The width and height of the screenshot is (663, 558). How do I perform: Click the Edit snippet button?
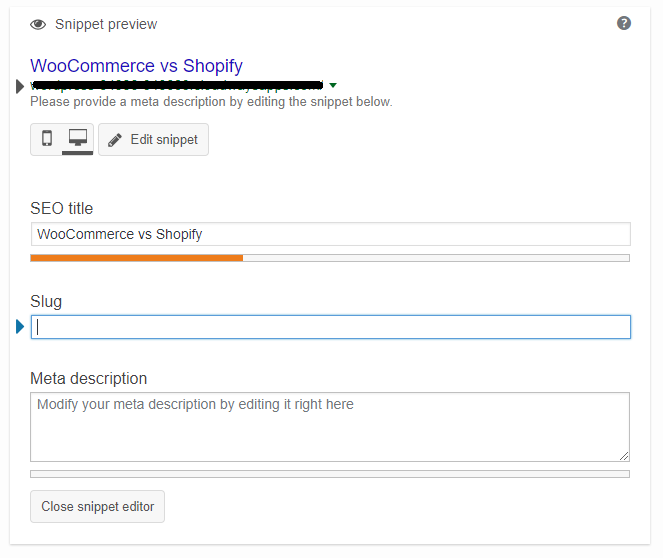tap(153, 140)
